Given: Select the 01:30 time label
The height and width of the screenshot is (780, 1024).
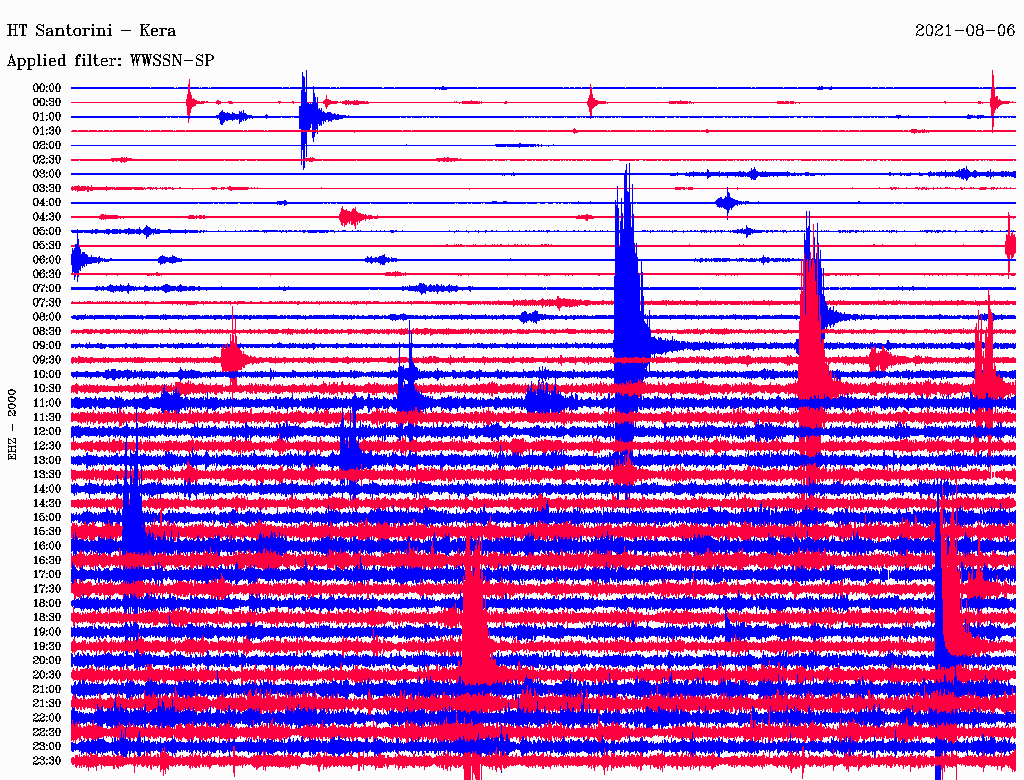Looking at the screenshot, I should coord(47,131).
